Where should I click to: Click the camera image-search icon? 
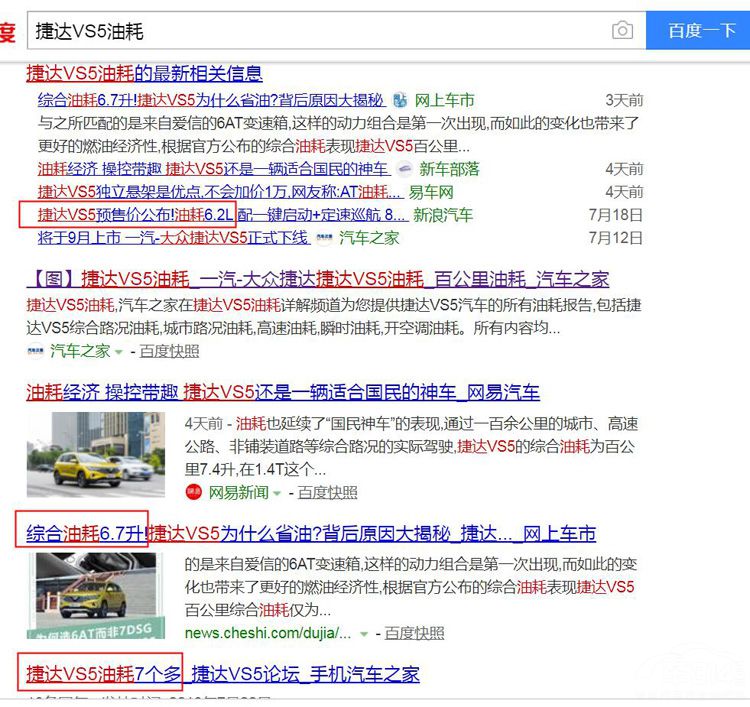622,30
